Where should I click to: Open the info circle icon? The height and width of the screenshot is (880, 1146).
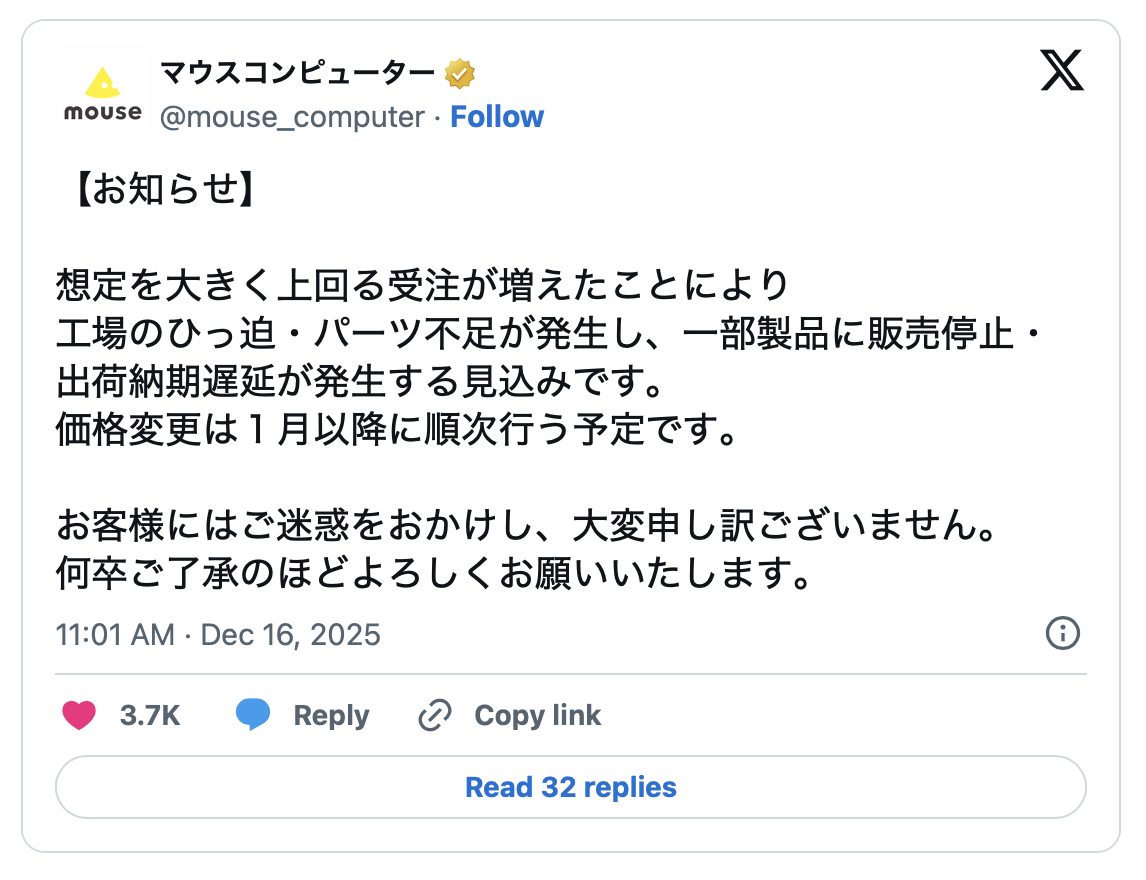(x=1062, y=633)
